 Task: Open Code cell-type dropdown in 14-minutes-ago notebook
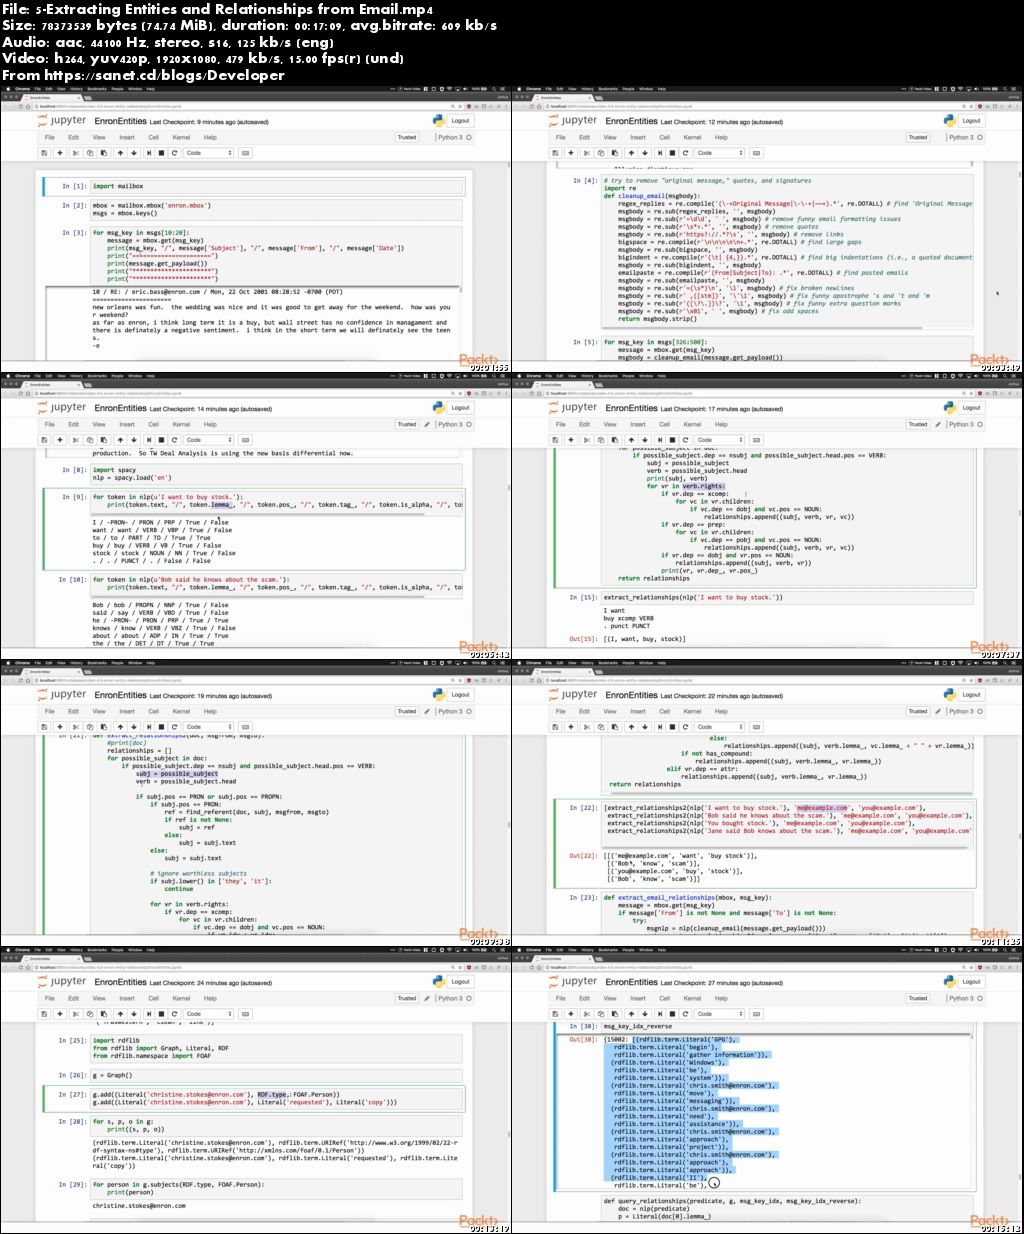click(209, 440)
